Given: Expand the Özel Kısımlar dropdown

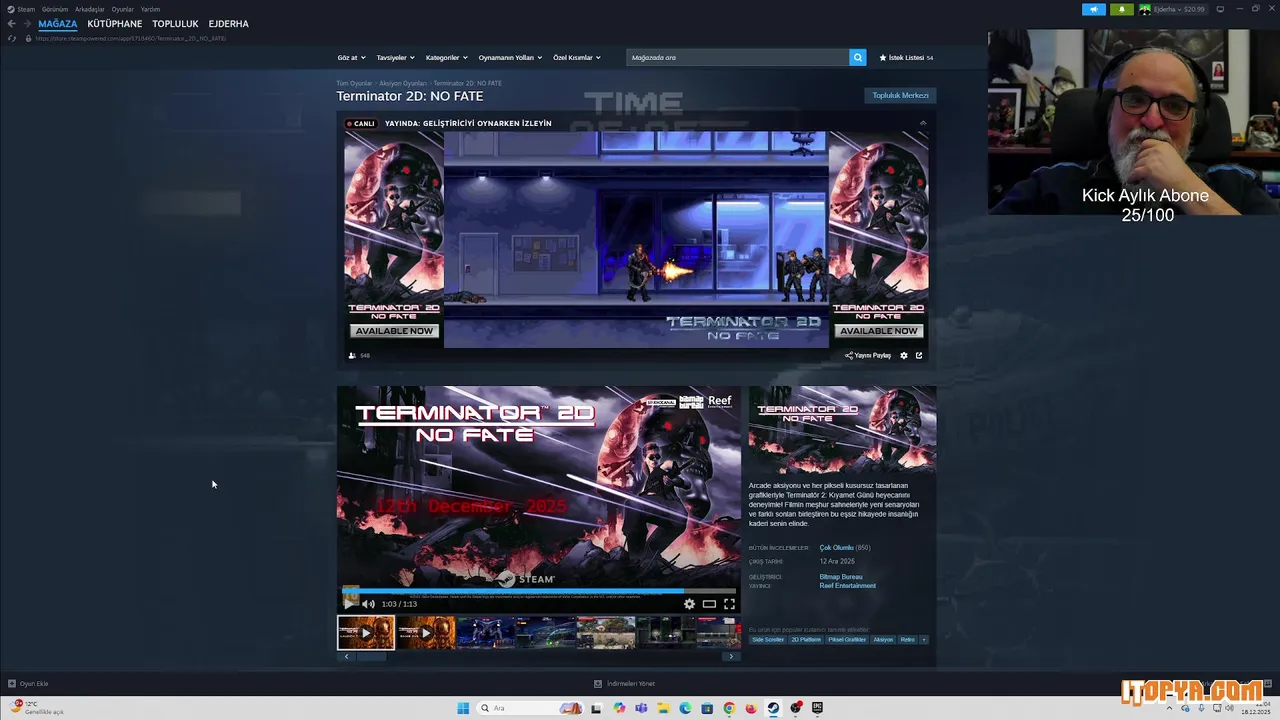Looking at the screenshot, I should [577, 57].
